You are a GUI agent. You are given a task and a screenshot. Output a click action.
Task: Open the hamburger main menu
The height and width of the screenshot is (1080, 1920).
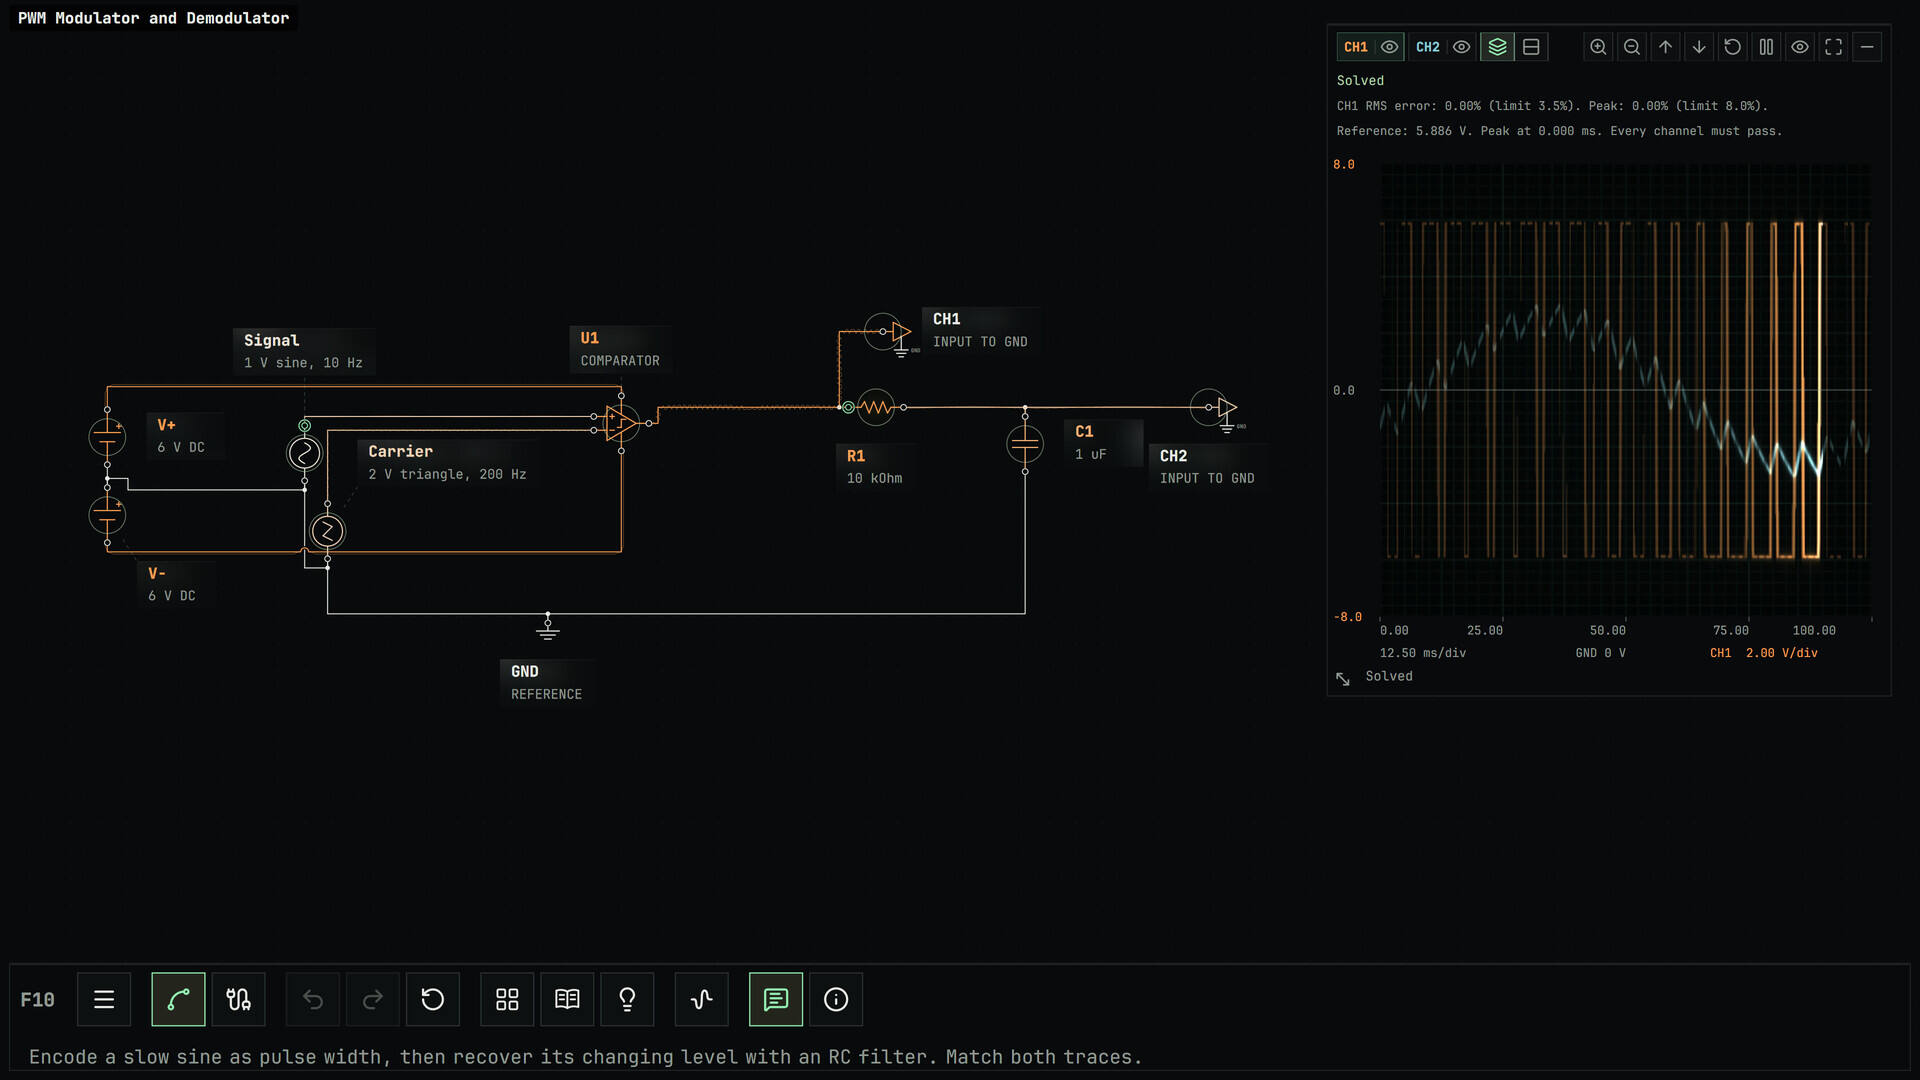(104, 999)
